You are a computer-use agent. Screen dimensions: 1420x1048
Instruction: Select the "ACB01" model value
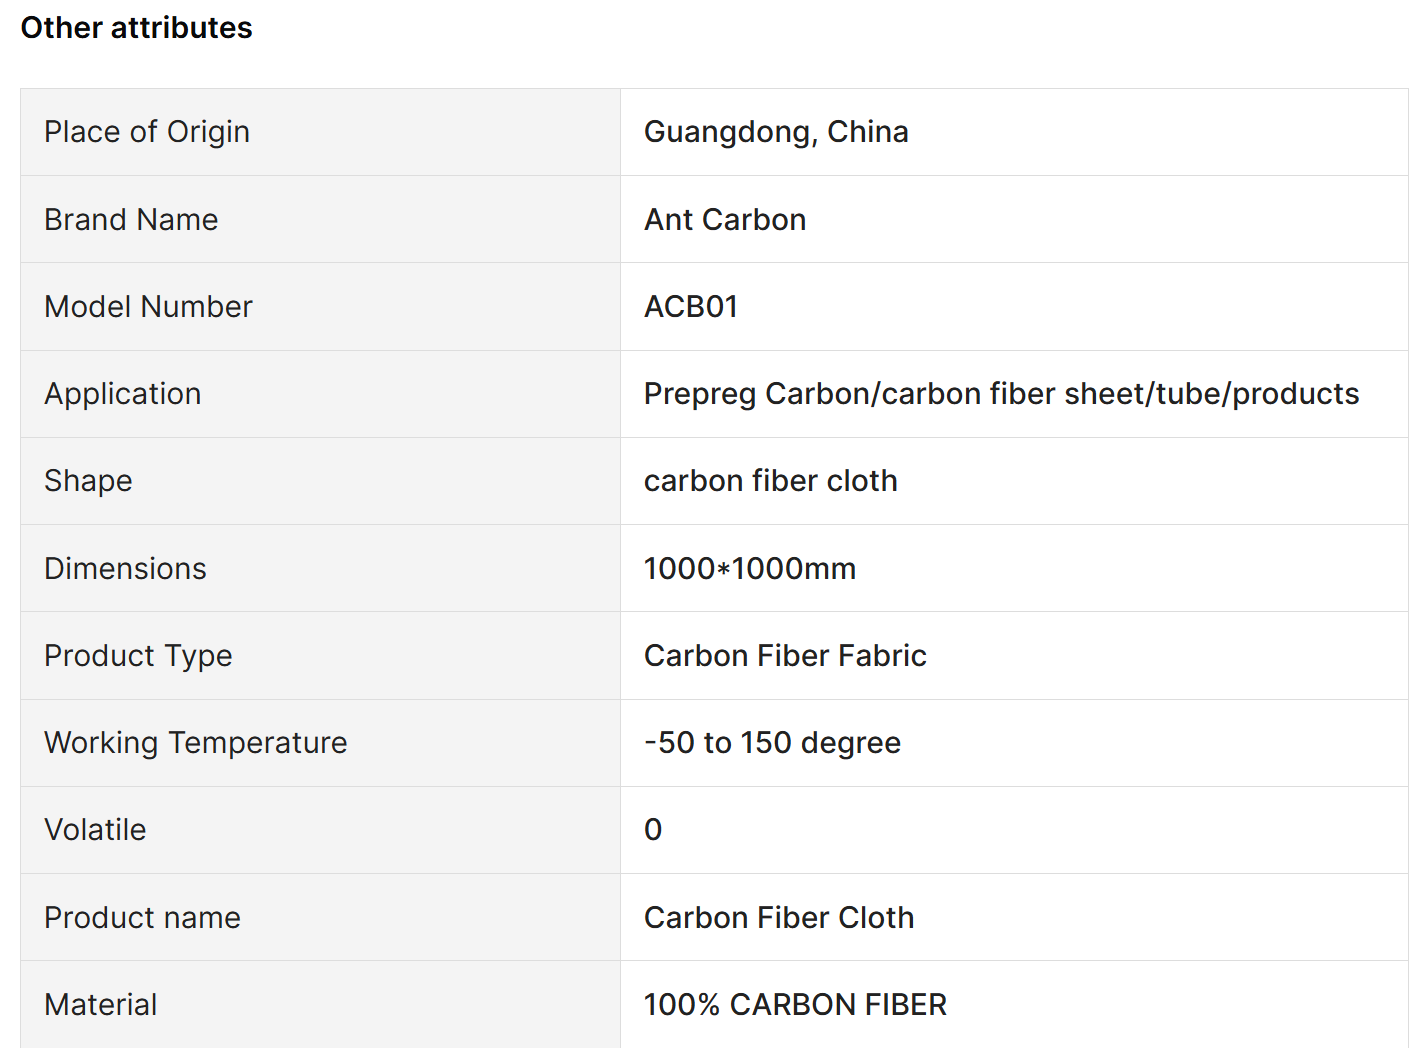[x=691, y=307]
